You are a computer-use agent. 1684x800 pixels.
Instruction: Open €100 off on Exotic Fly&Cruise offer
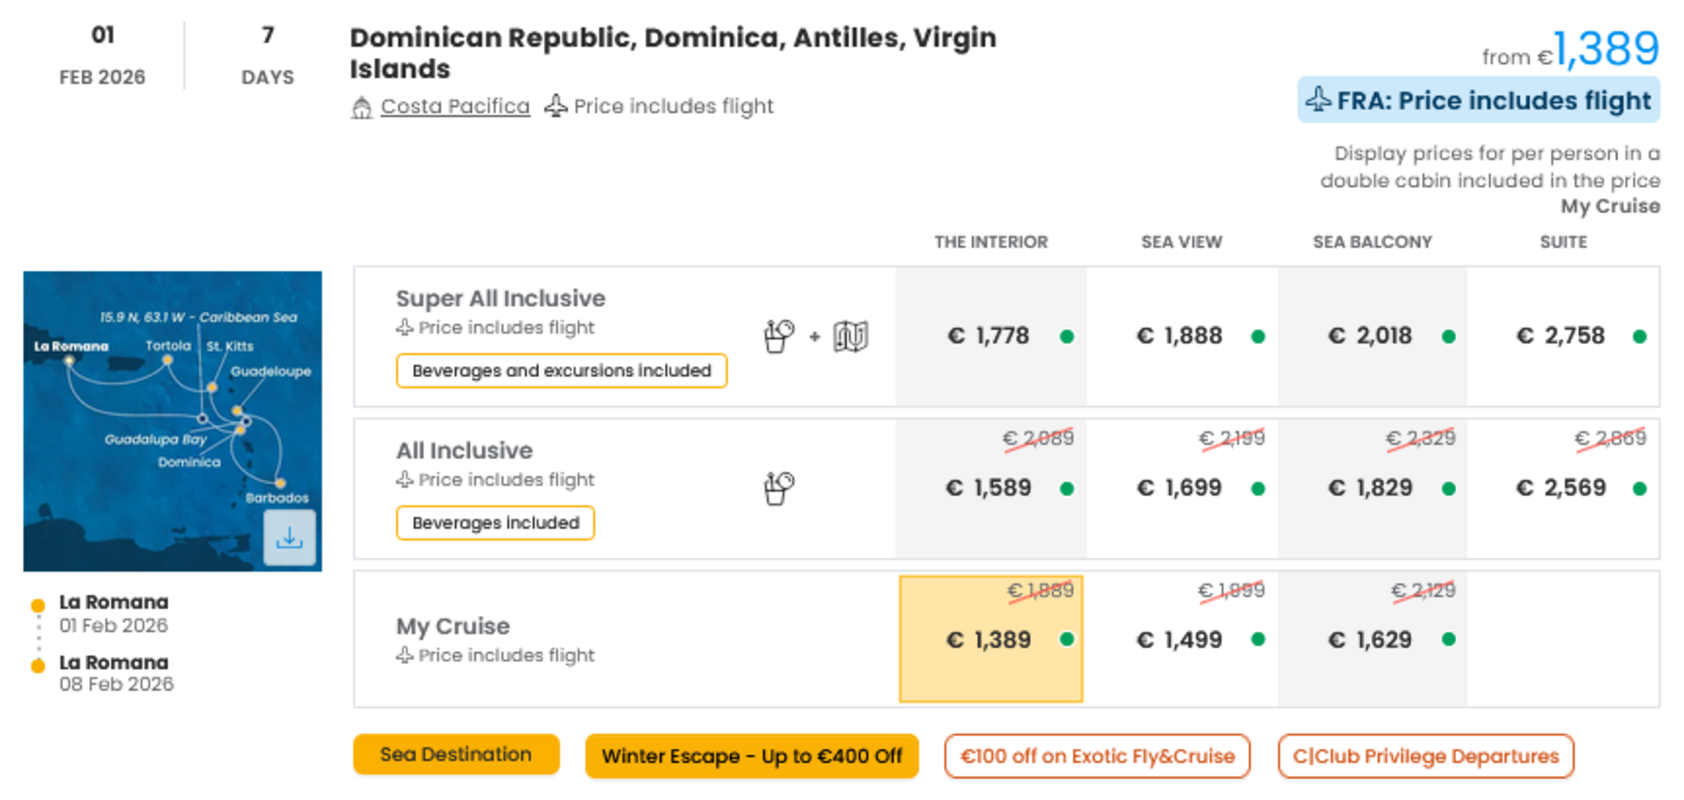click(x=1097, y=756)
